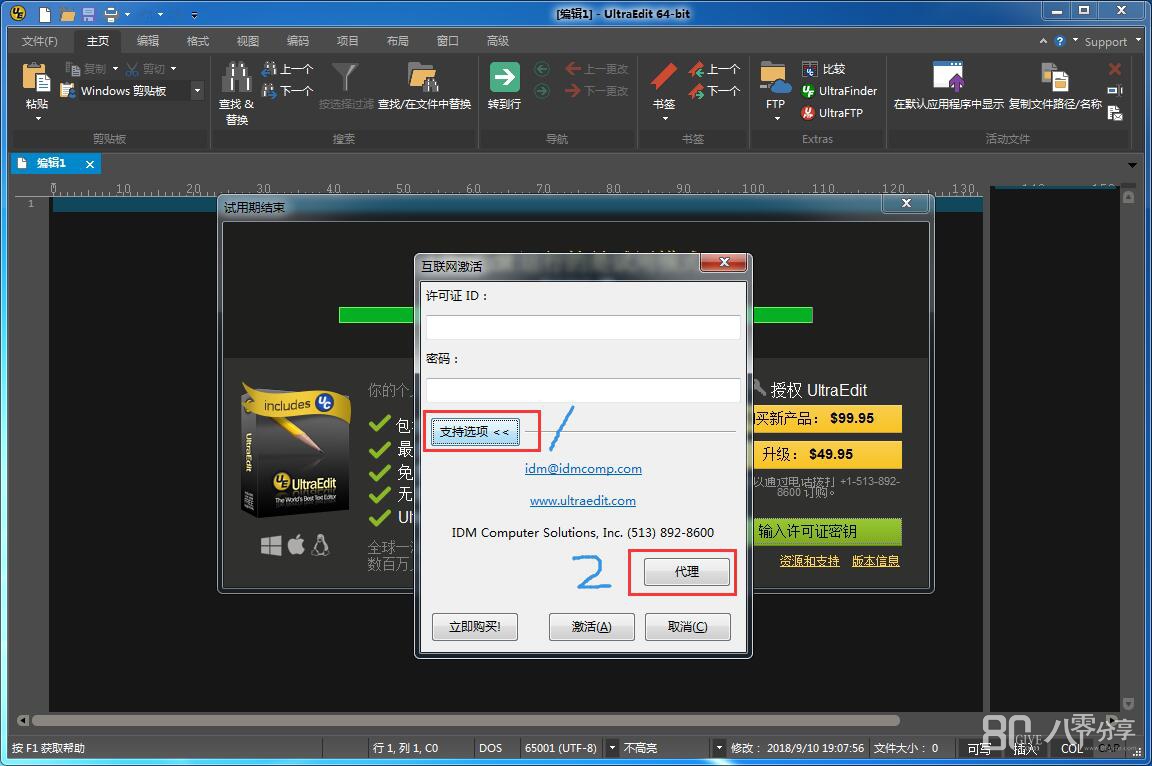The width and height of the screenshot is (1152, 766).
Task: Click the DOS line-ending status indicator
Action: 491,748
